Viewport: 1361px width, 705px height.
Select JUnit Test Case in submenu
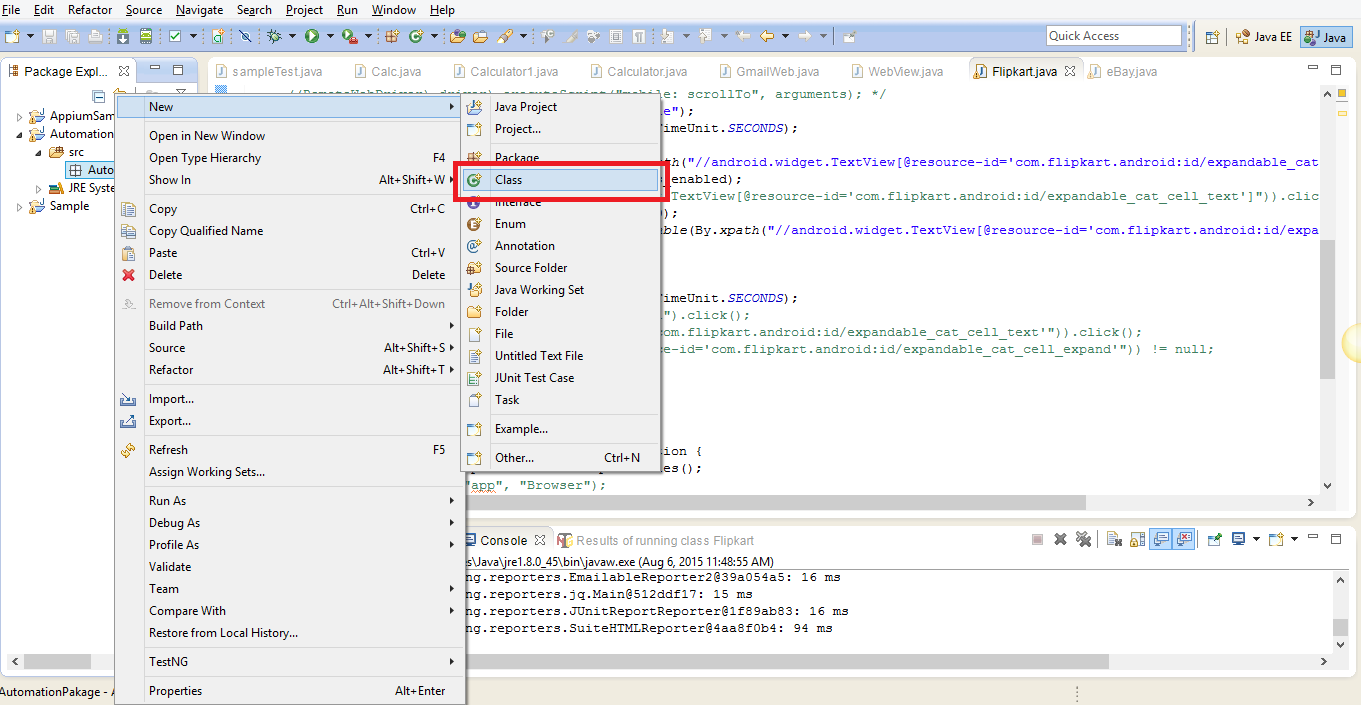point(559,378)
